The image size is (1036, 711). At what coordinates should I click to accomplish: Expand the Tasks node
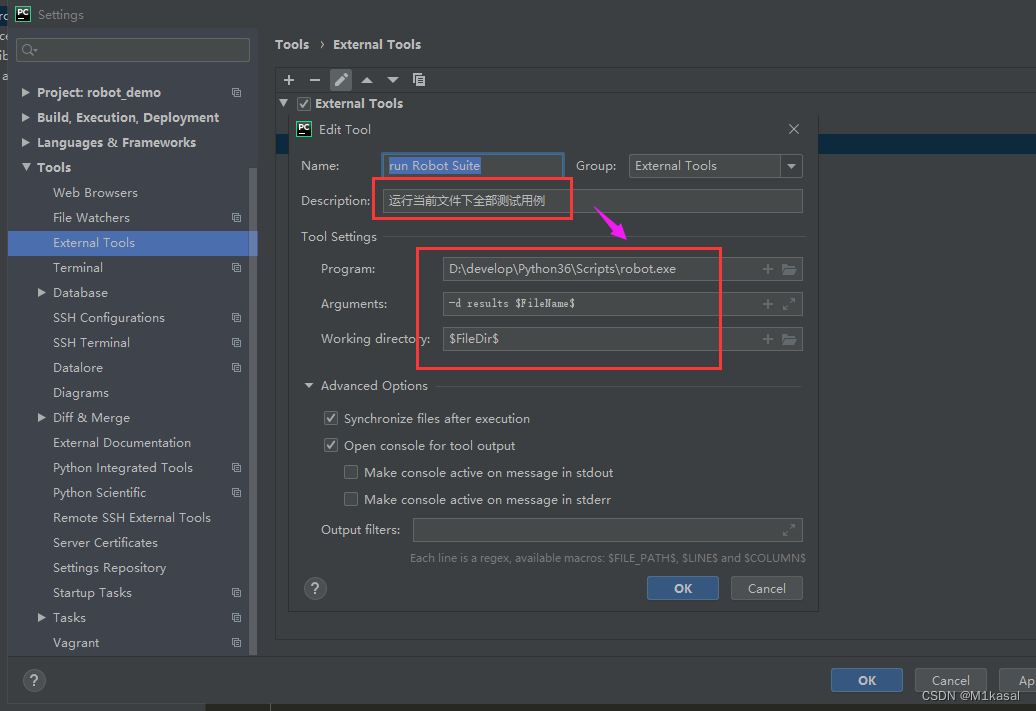coord(41,617)
